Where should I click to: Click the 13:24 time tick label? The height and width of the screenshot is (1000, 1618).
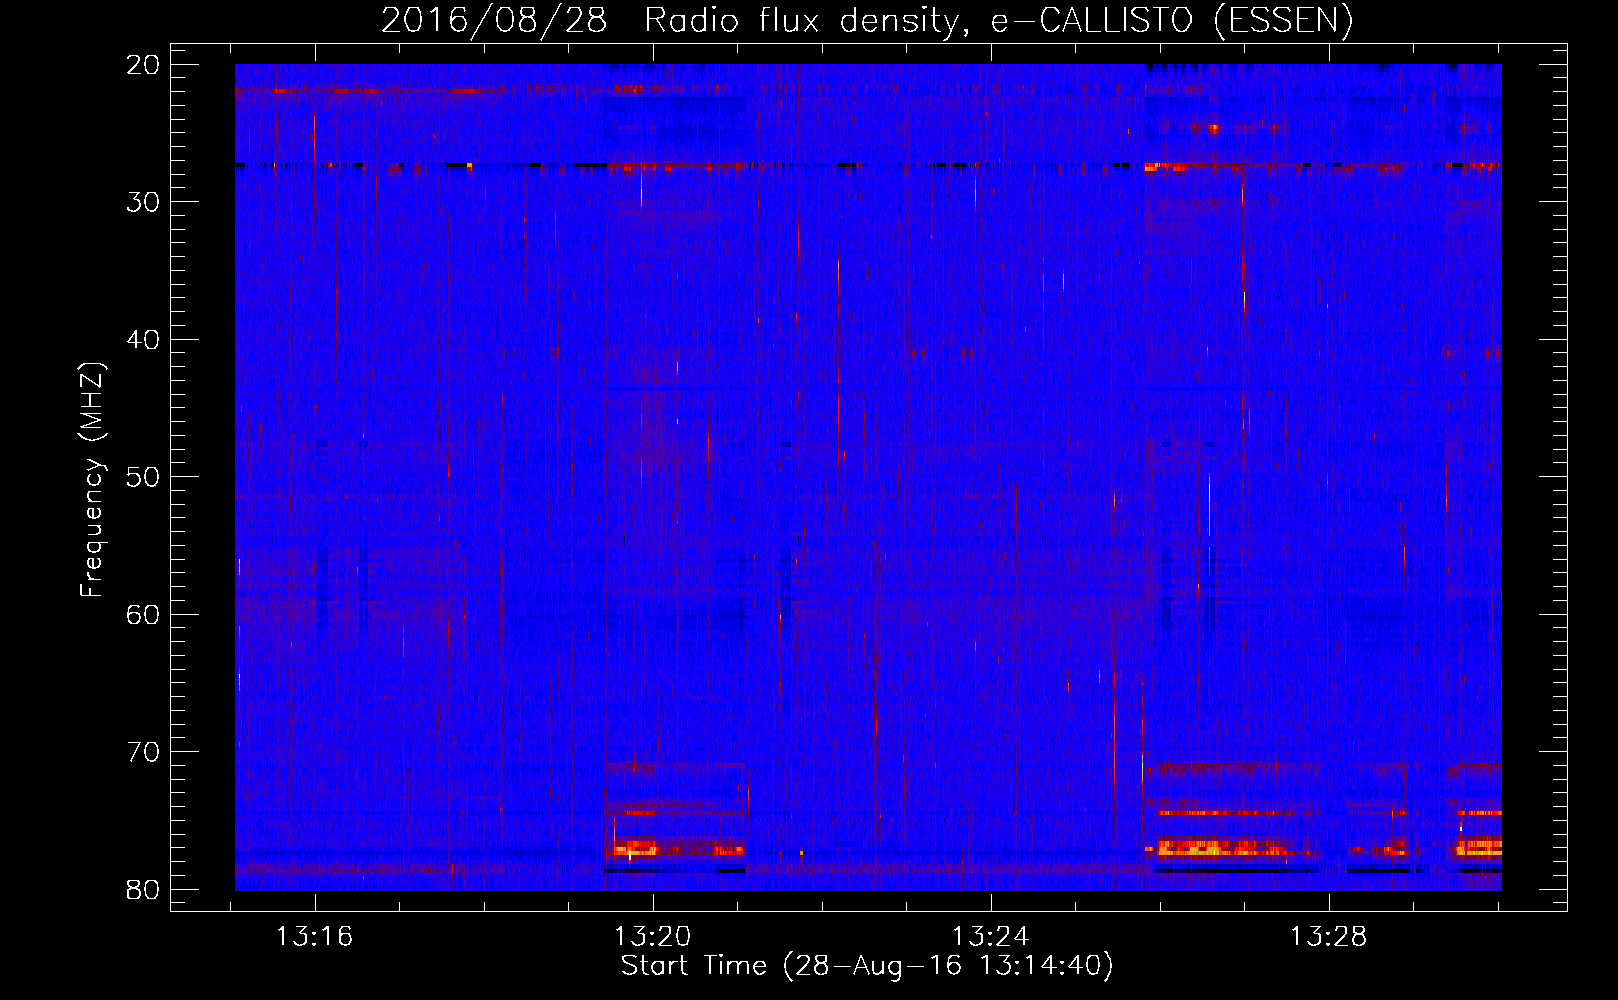point(990,937)
